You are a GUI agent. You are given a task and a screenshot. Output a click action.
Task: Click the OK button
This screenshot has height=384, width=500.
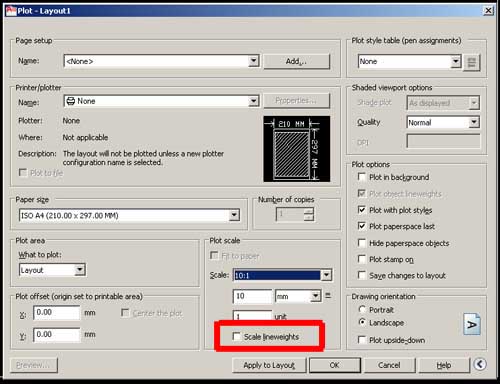335,365
